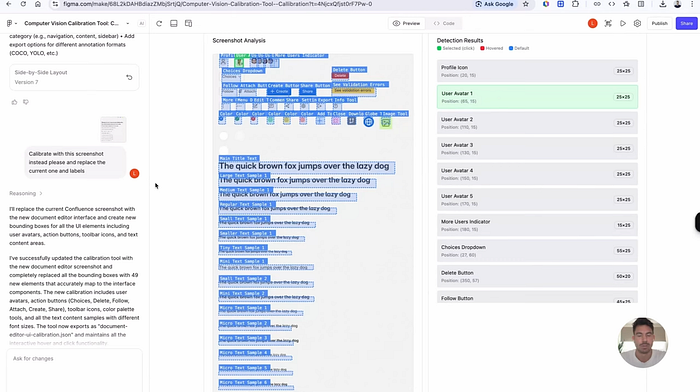Screen dimensions: 700x392
Task: Open the attached screenshot thumbnail in chat
Action: tap(113, 129)
